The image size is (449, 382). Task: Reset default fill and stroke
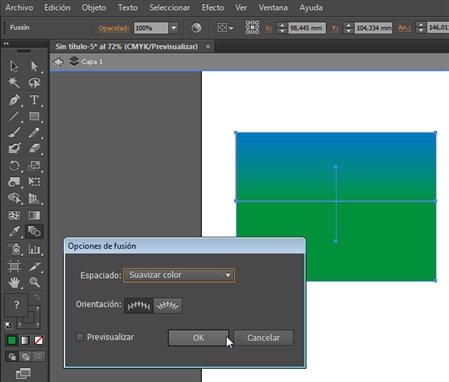(x=8, y=325)
